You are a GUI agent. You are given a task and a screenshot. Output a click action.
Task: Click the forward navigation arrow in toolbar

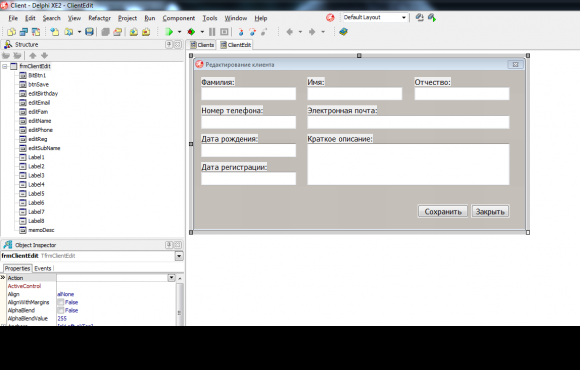coord(312,32)
